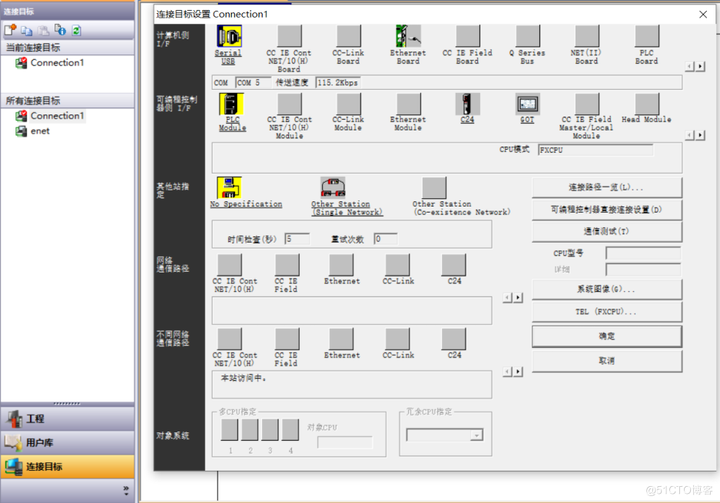Open the redundant CPU specification dropdown
Screen dimensions: 720x503
[477, 435]
